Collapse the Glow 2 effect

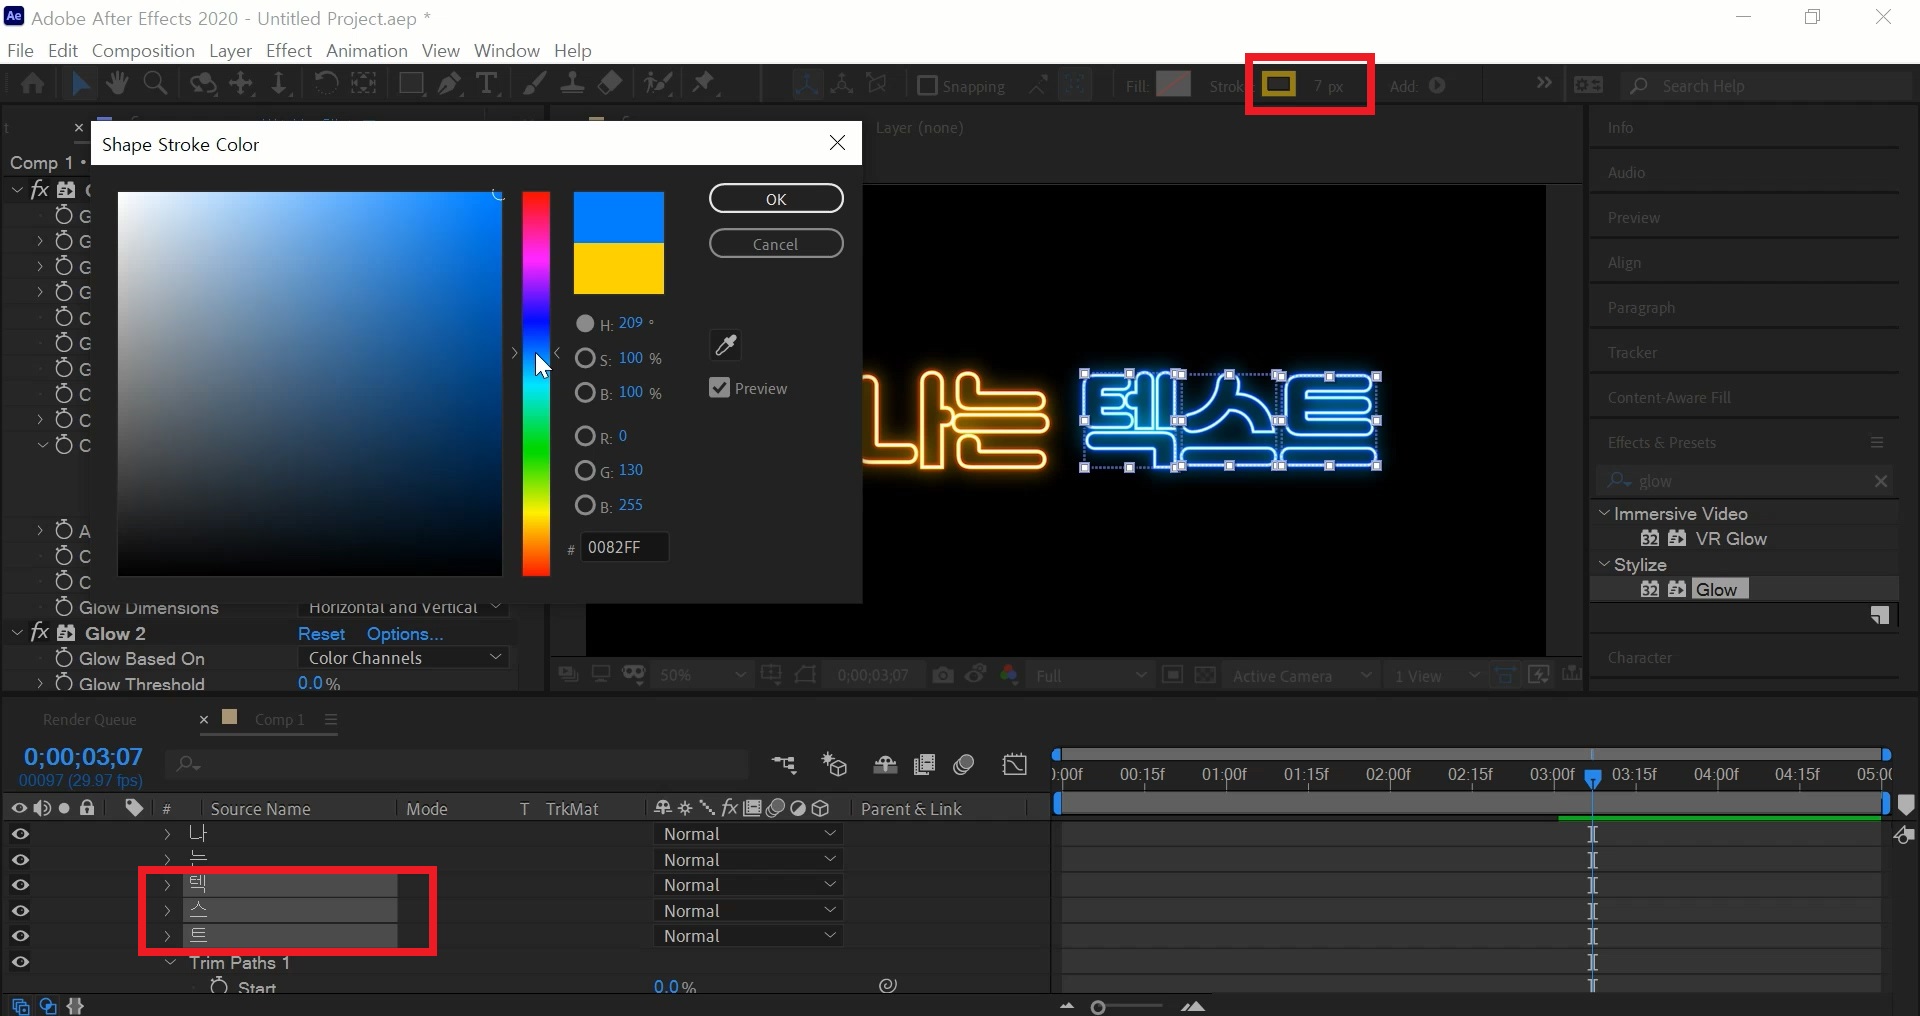(17, 633)
